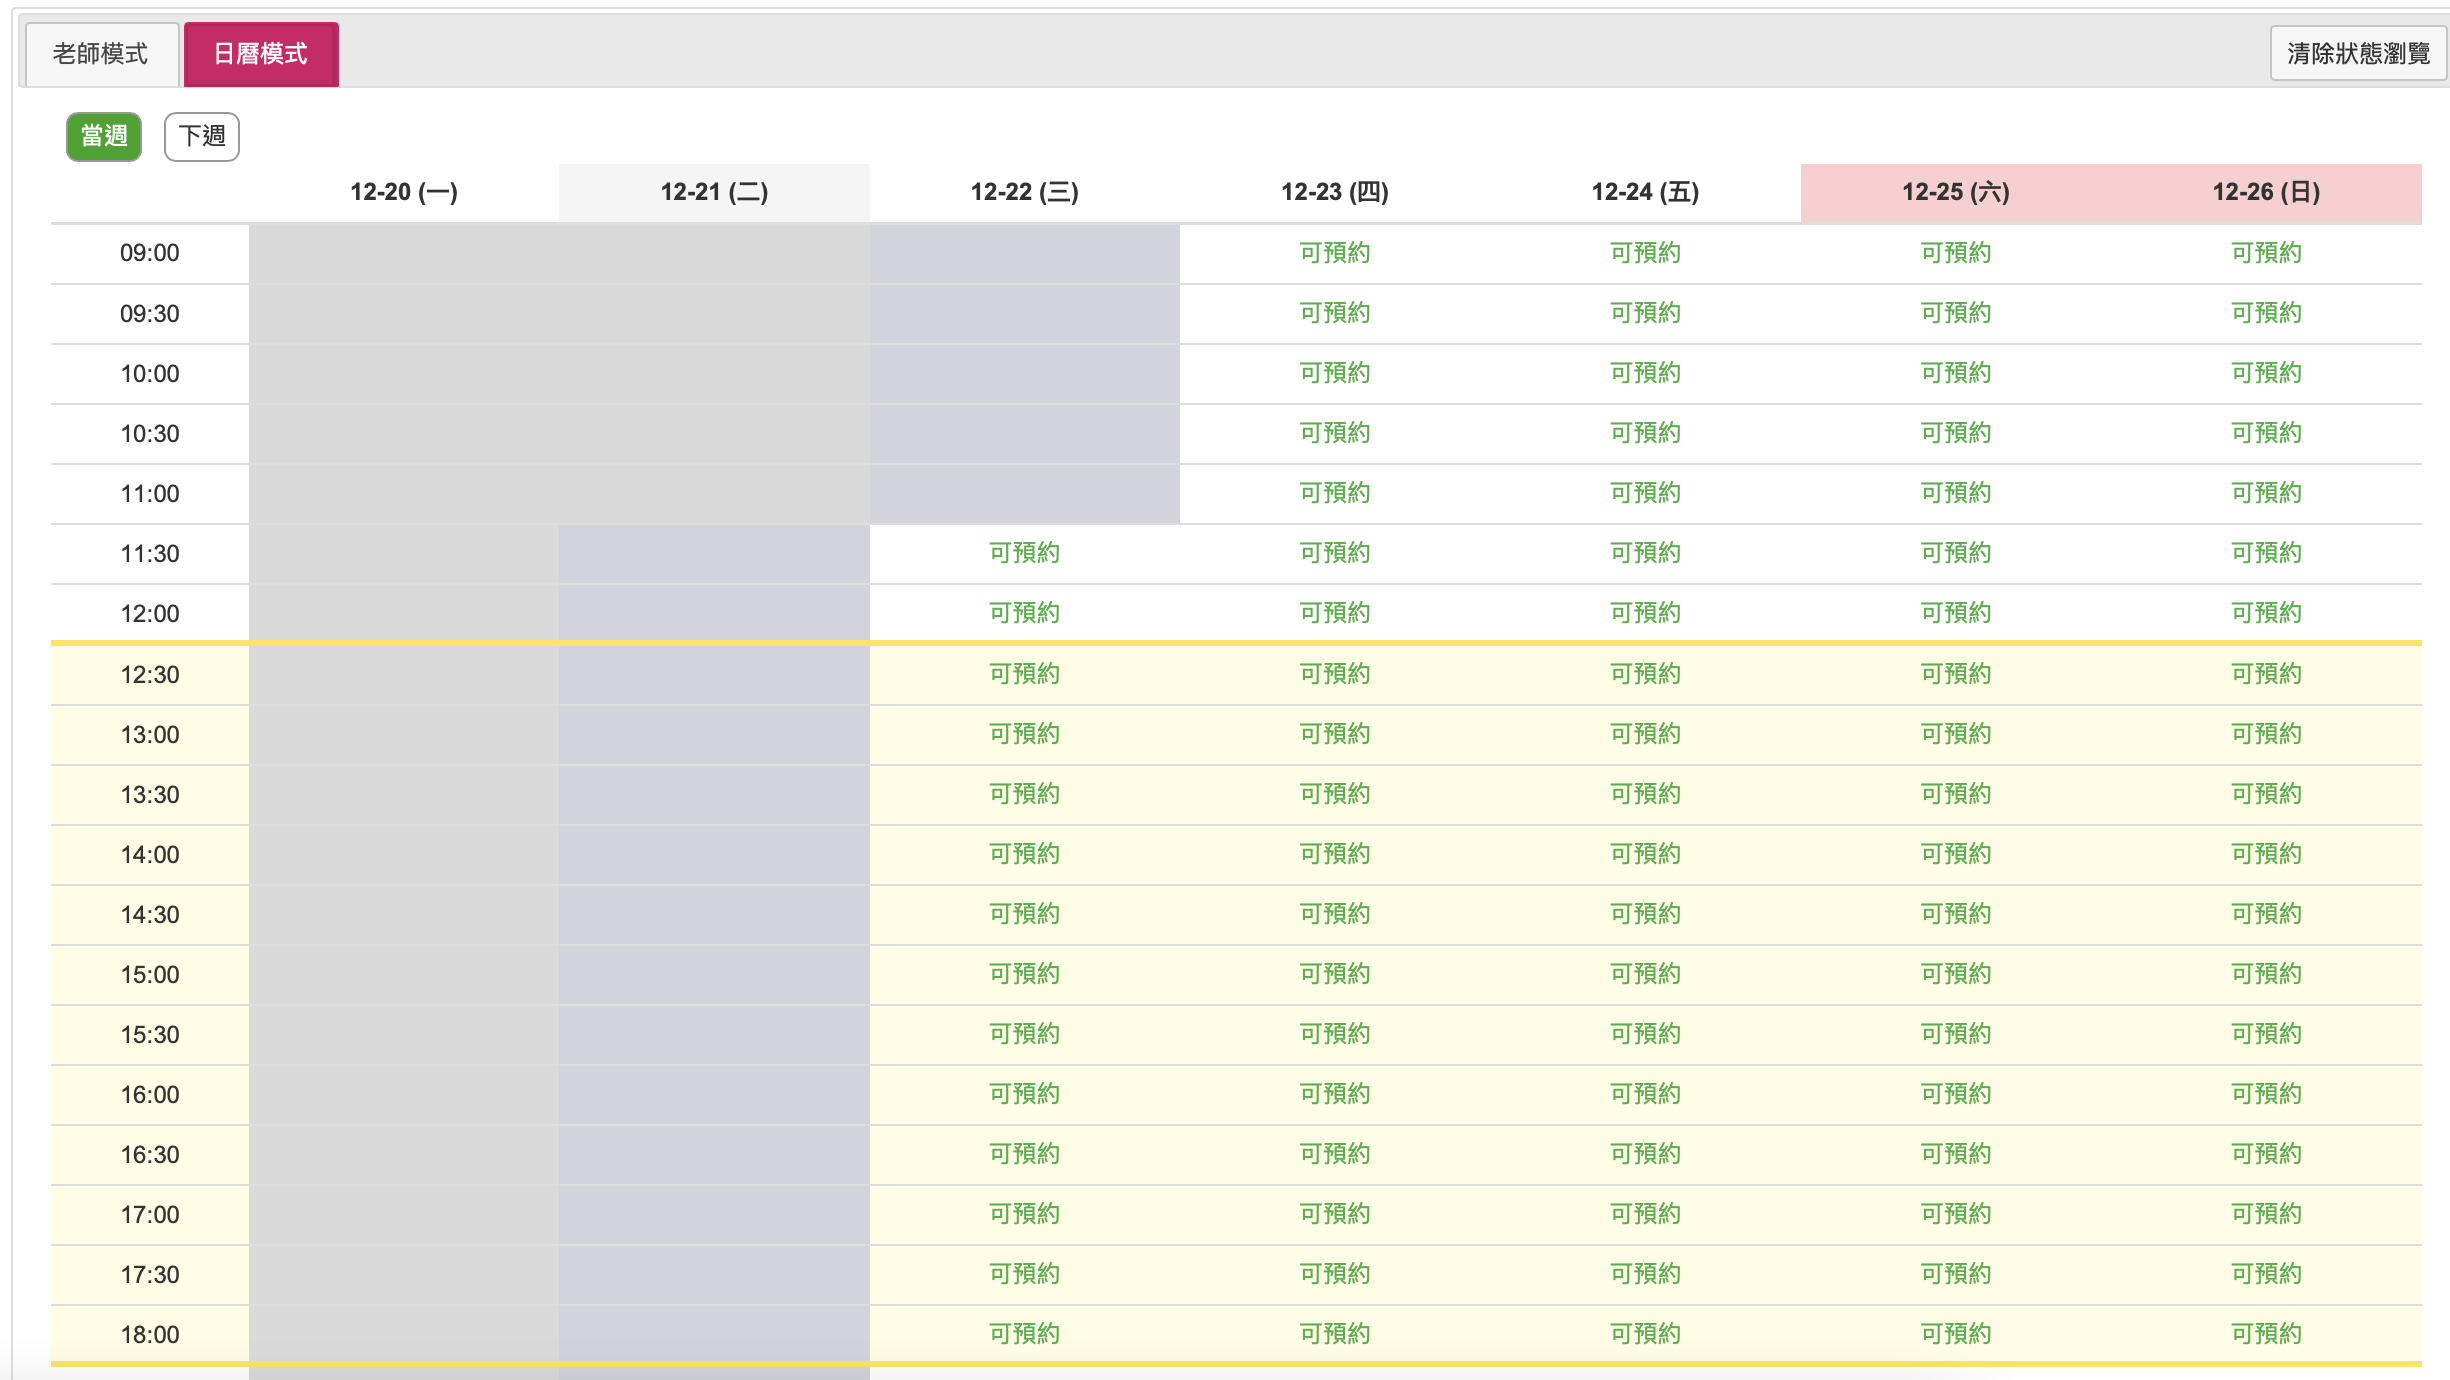Switch to 下週 week view
Image resolution: width=2450 pixels, height=1380 pixels.
pyautogui.click(x=202, y=136)
